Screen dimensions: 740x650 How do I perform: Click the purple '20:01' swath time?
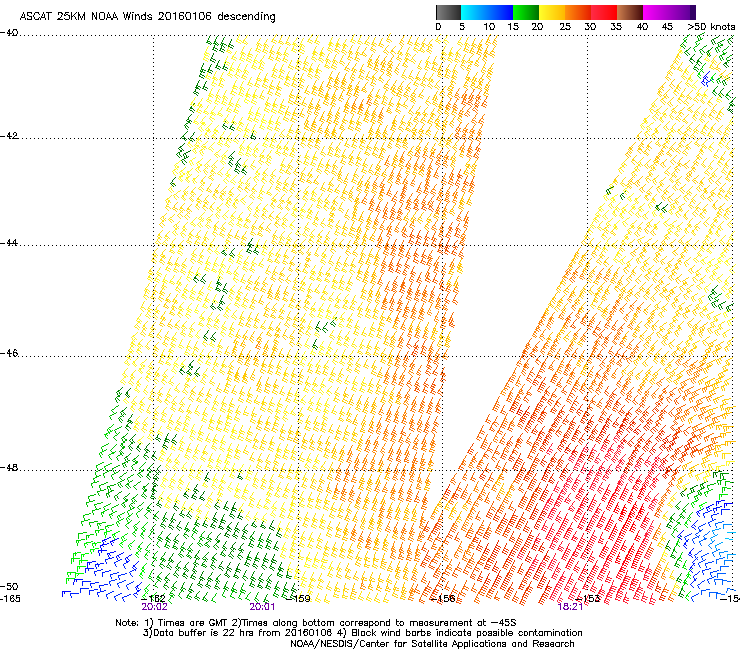(x=262, y=607)
